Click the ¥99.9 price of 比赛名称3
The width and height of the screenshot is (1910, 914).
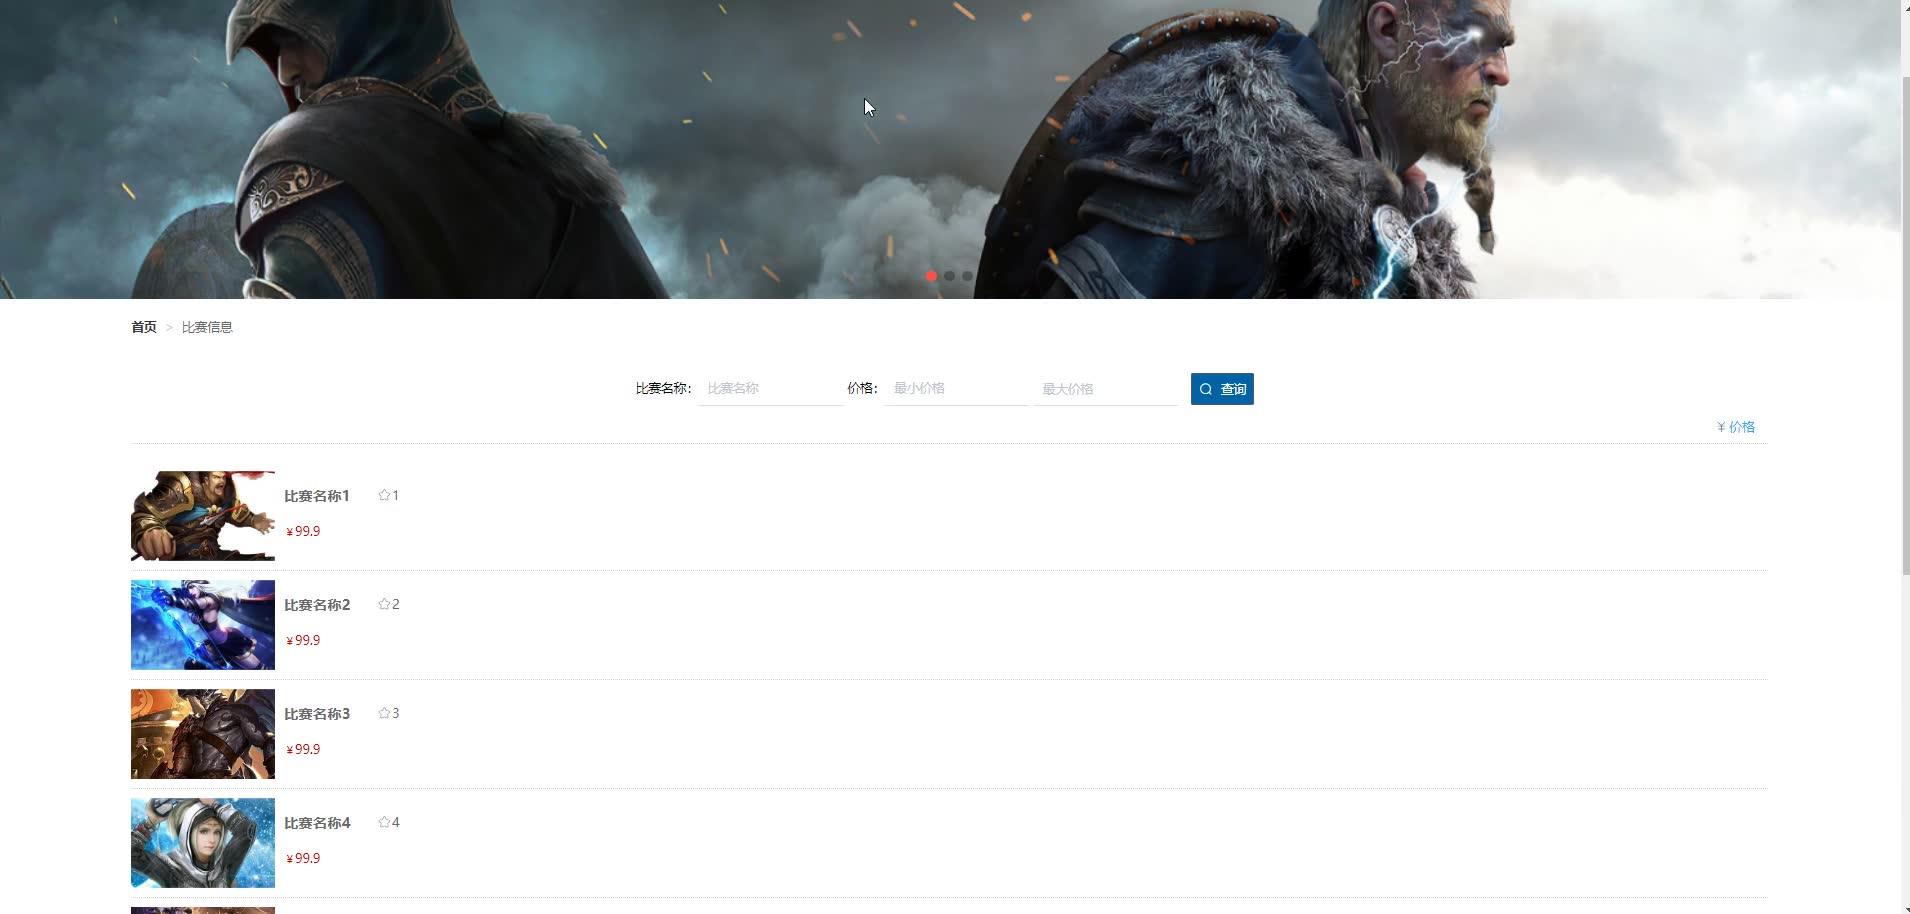(303, 750)
